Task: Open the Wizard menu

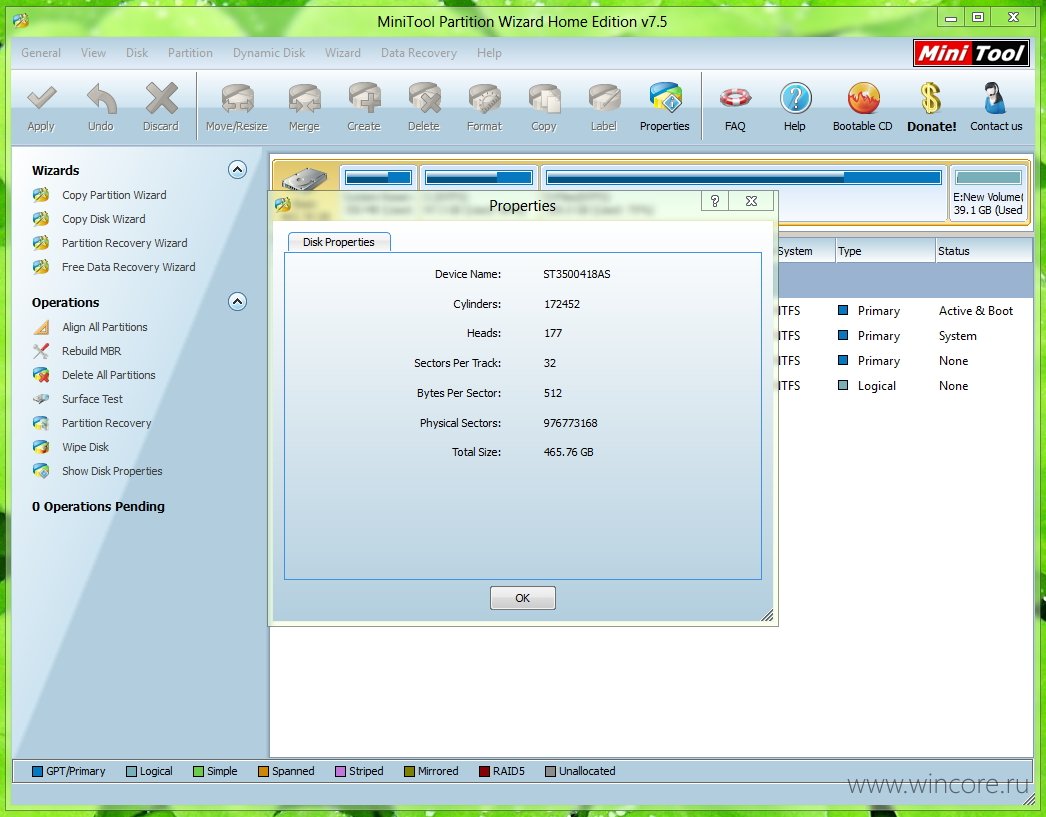Action: tap(343, 53)
